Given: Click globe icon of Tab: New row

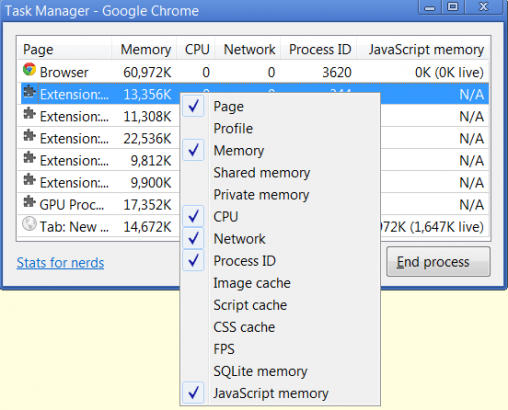Looking at the screenshot, I should pyautogui.click(x=29, y=224).
